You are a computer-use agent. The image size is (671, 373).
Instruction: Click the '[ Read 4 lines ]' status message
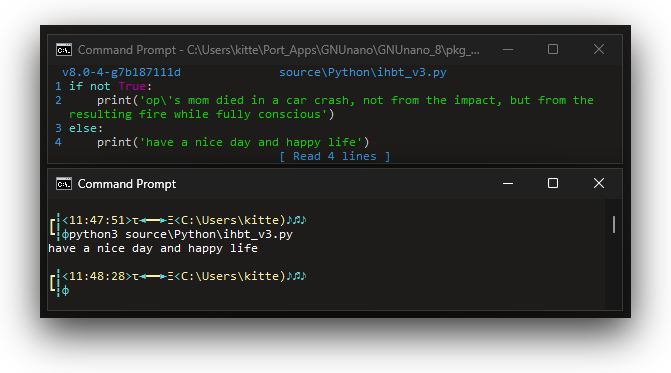click(335, 157)
